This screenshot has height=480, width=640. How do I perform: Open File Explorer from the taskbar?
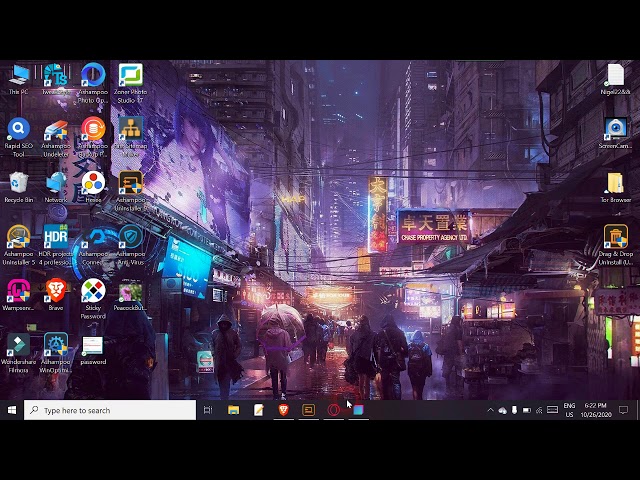[x=233, y=410]
